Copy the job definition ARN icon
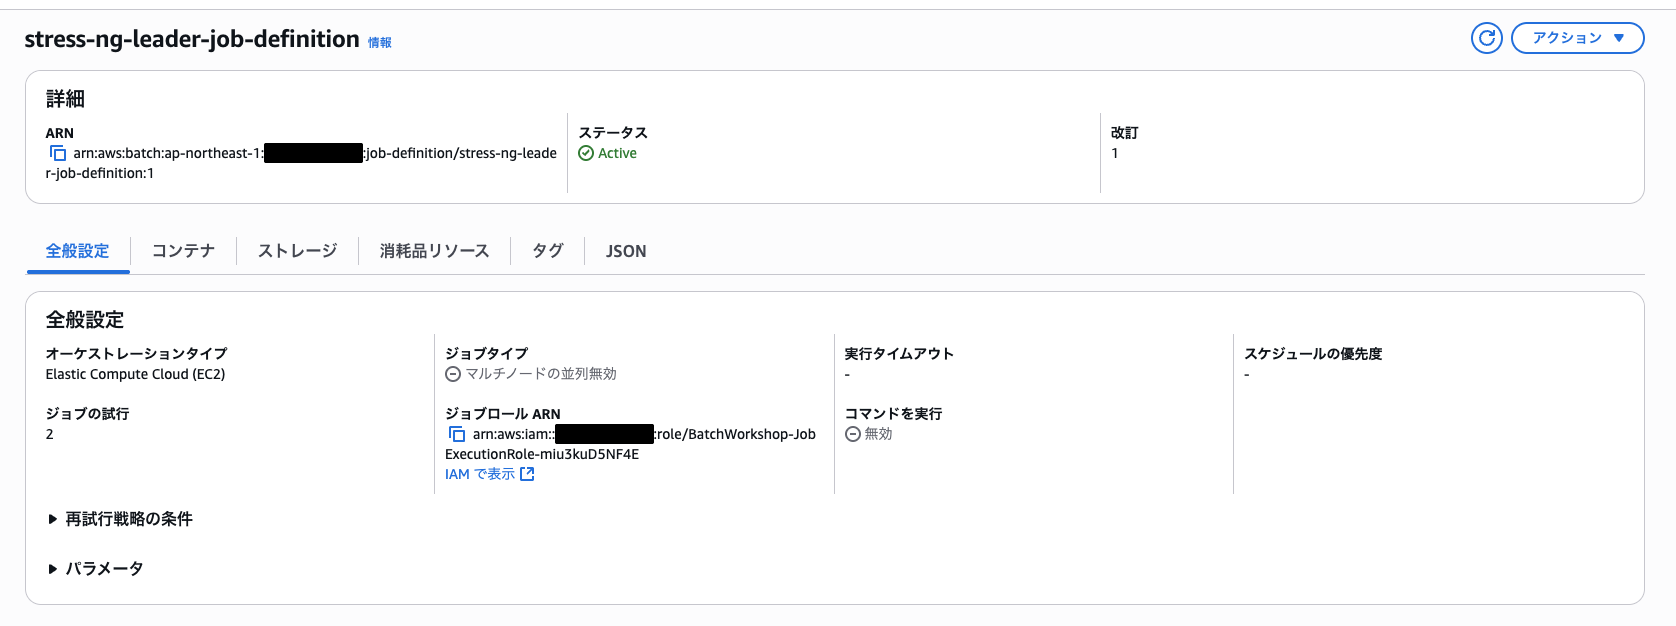 58,153
